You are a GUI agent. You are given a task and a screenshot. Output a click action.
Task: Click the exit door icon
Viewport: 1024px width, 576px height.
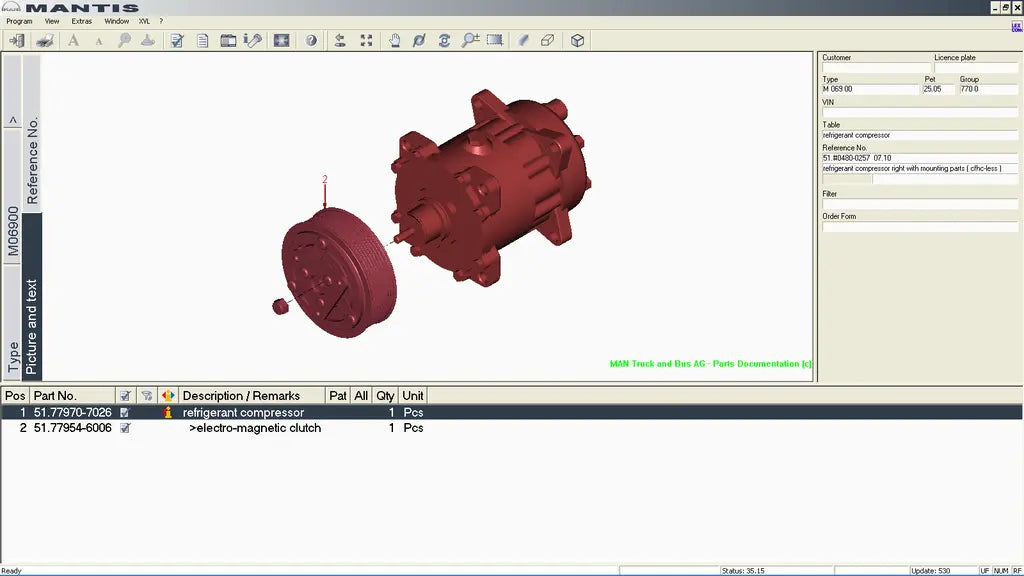16,41
